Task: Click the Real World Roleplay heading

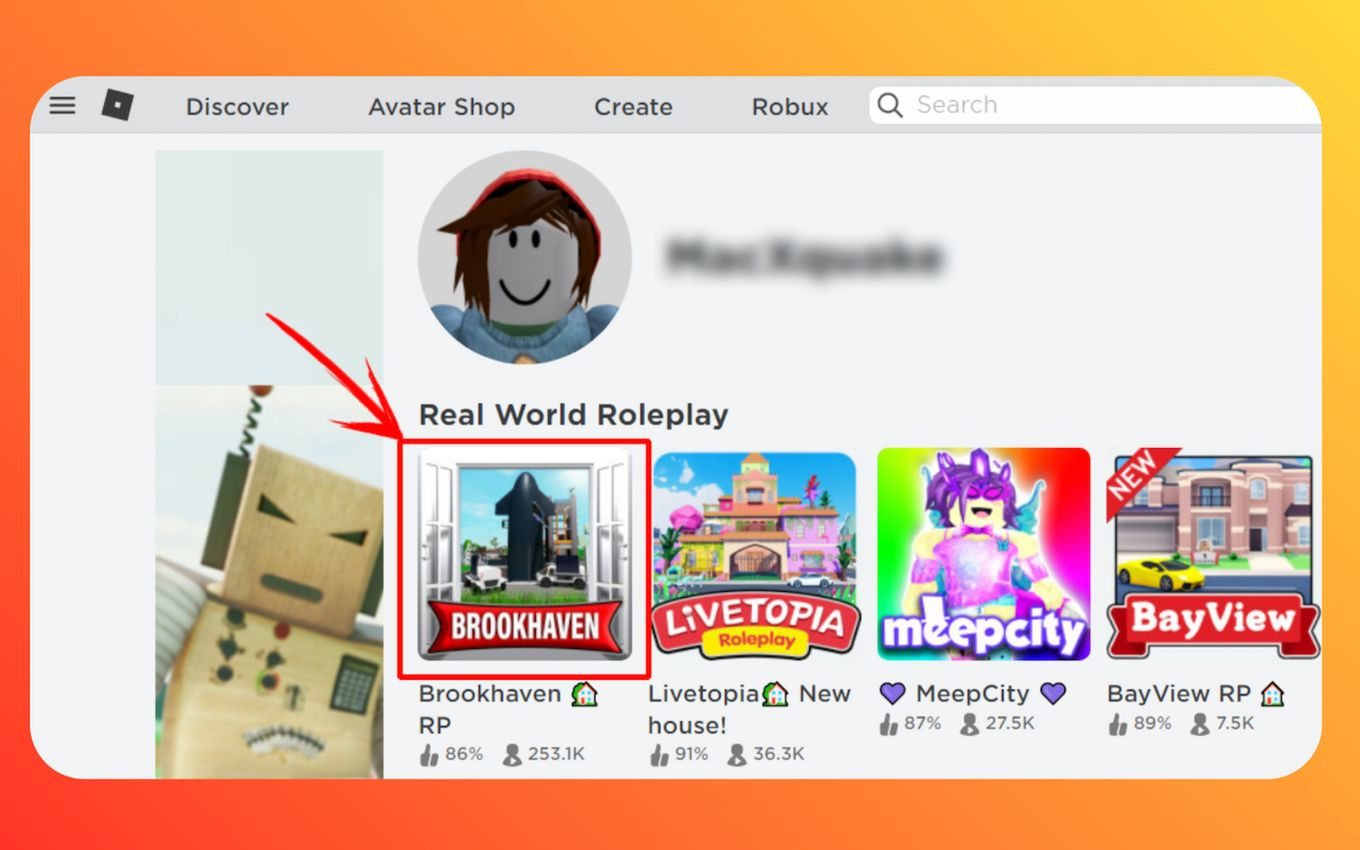Action: (x=573, y=415)
